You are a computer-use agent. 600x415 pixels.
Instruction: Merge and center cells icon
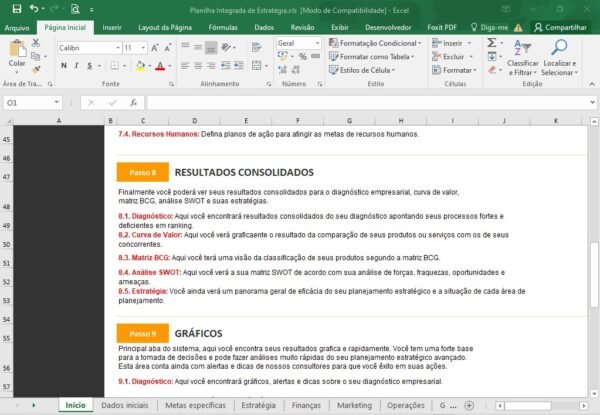(x=256, y=66)
